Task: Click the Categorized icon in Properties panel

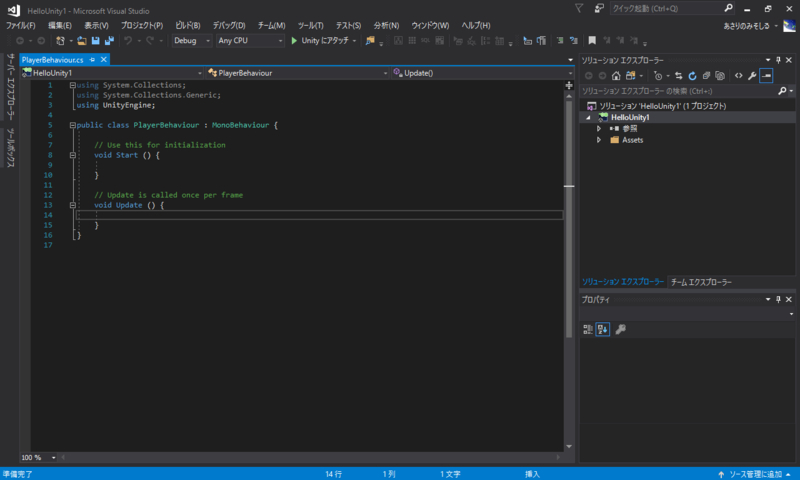Action: tap(588, 329)
